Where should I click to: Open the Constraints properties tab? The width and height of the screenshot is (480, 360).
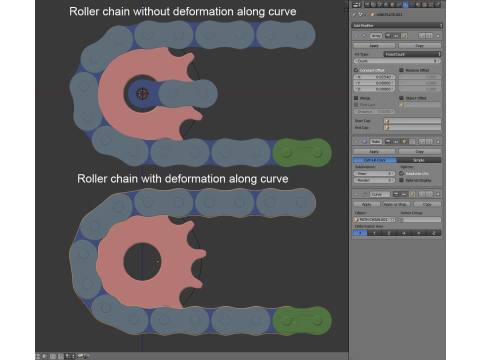(399, 5)
